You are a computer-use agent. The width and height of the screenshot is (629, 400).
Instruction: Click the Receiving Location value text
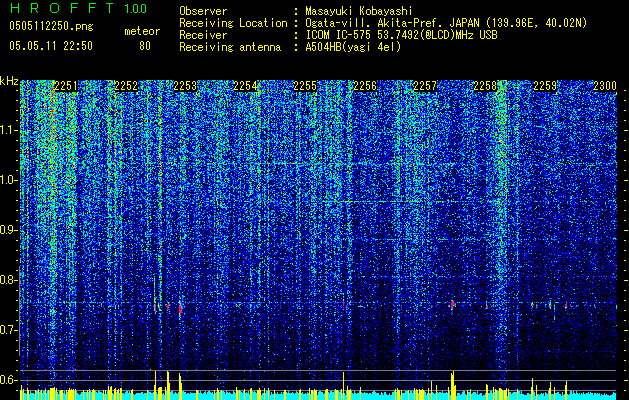point(446,23)
